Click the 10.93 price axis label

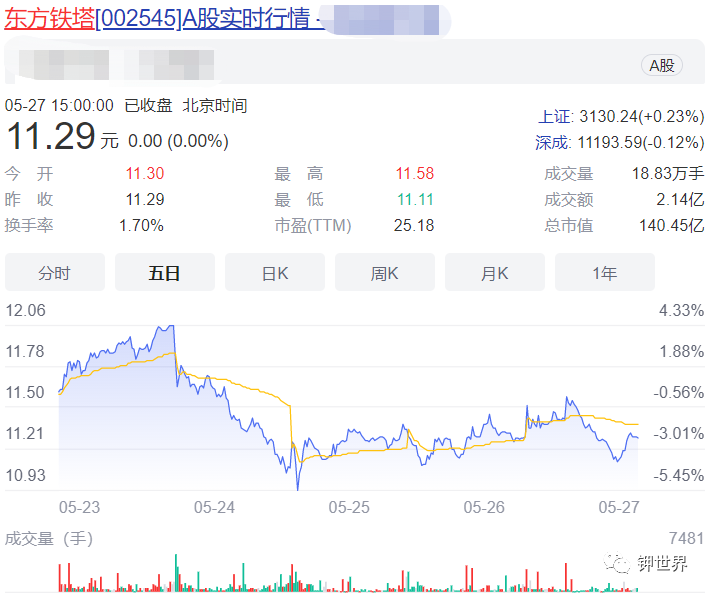point(25,475)
